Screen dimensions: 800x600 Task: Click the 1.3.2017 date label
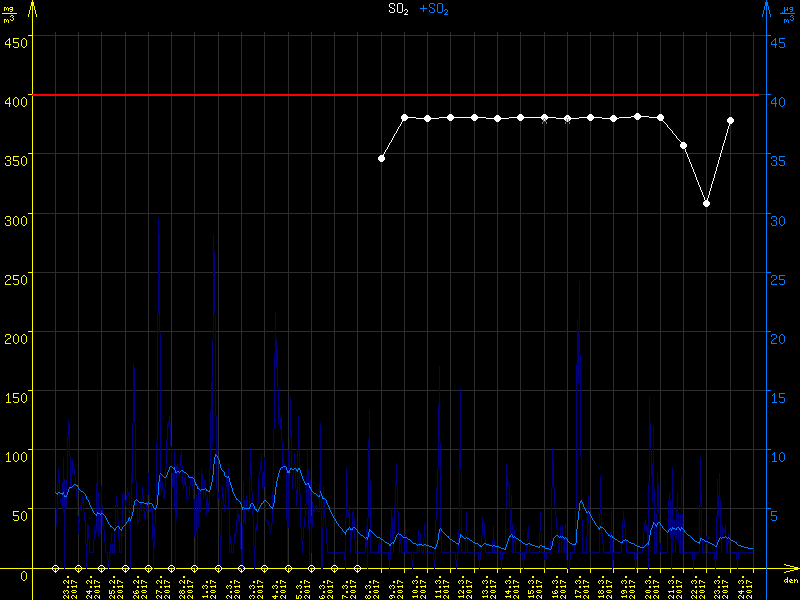coord(207,586)
